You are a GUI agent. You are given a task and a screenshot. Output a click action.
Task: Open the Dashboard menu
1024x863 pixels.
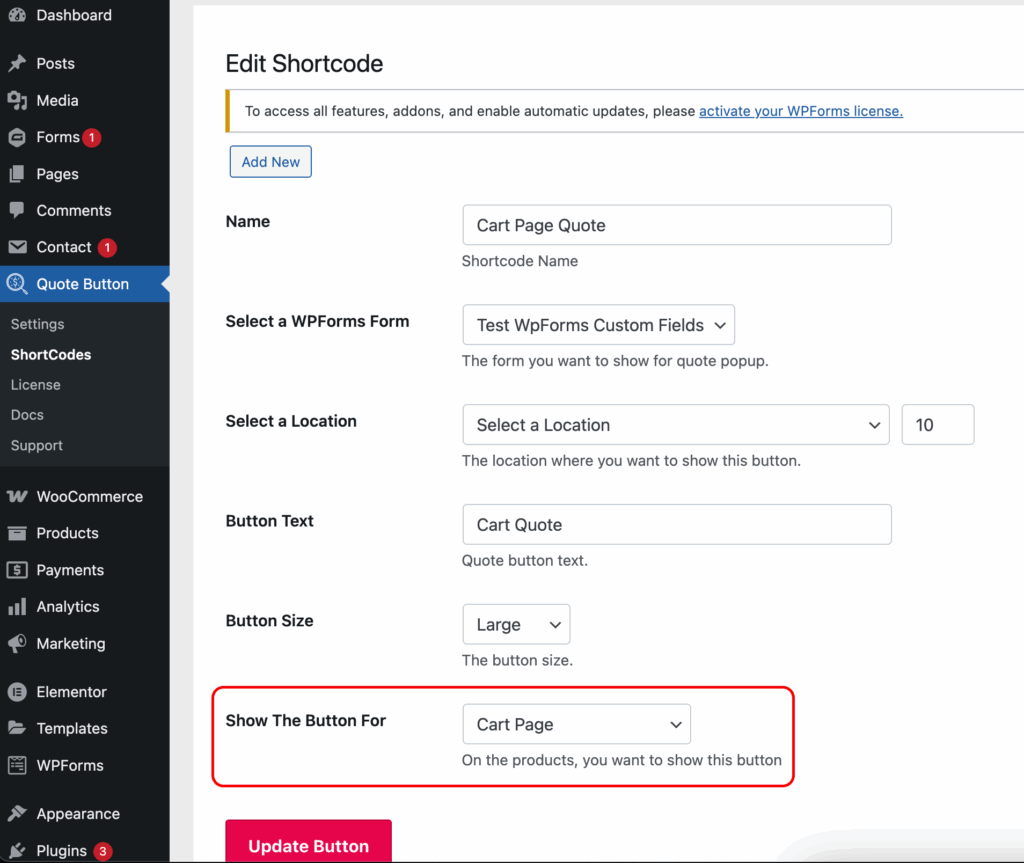click(85, 15)
